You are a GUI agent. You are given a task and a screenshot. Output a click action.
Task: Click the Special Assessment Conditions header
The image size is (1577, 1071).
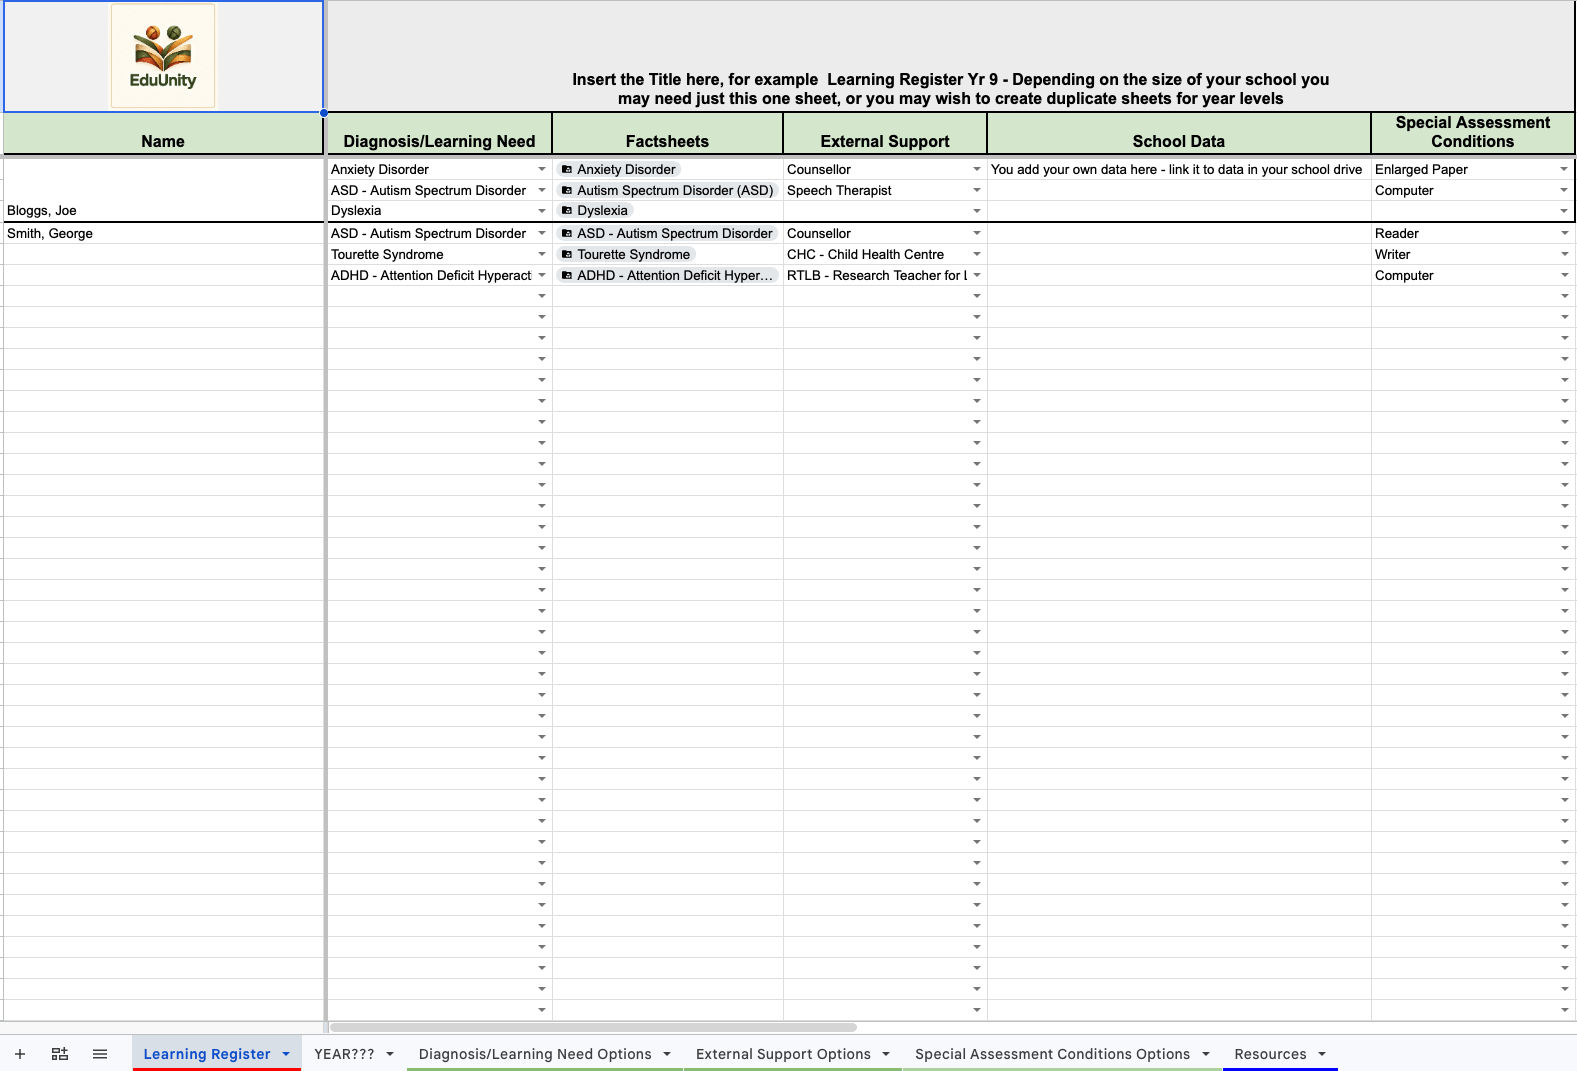point(1473,133)
